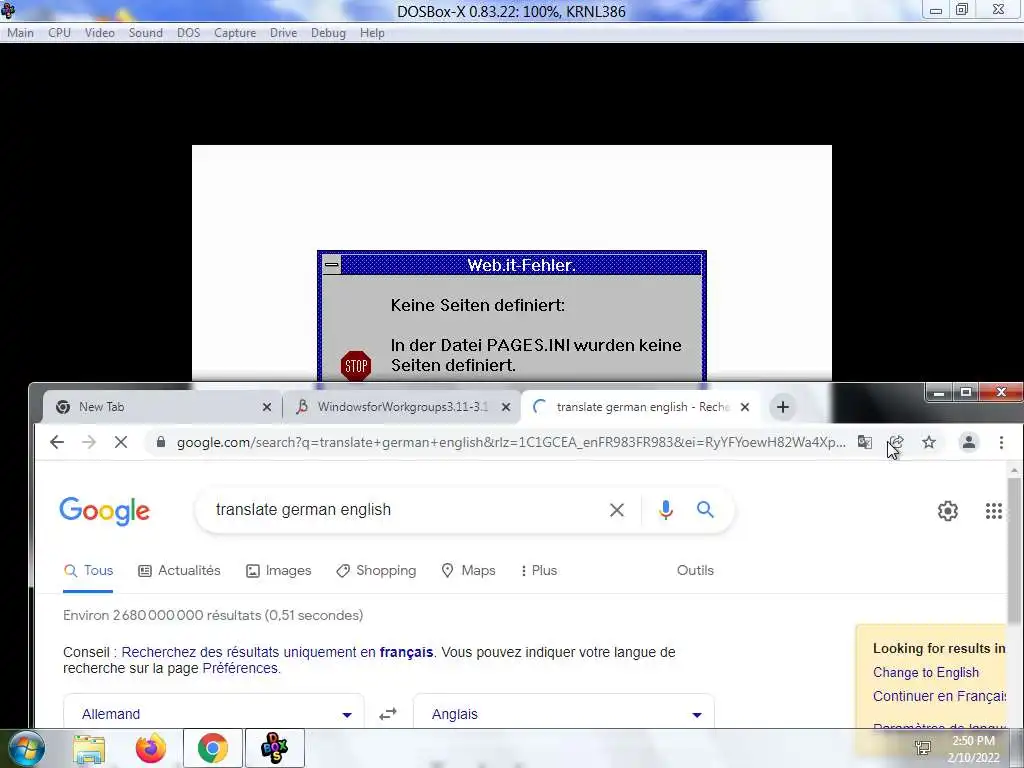
Task: Open the Chrome profile icon
Action: coord(968,442)
